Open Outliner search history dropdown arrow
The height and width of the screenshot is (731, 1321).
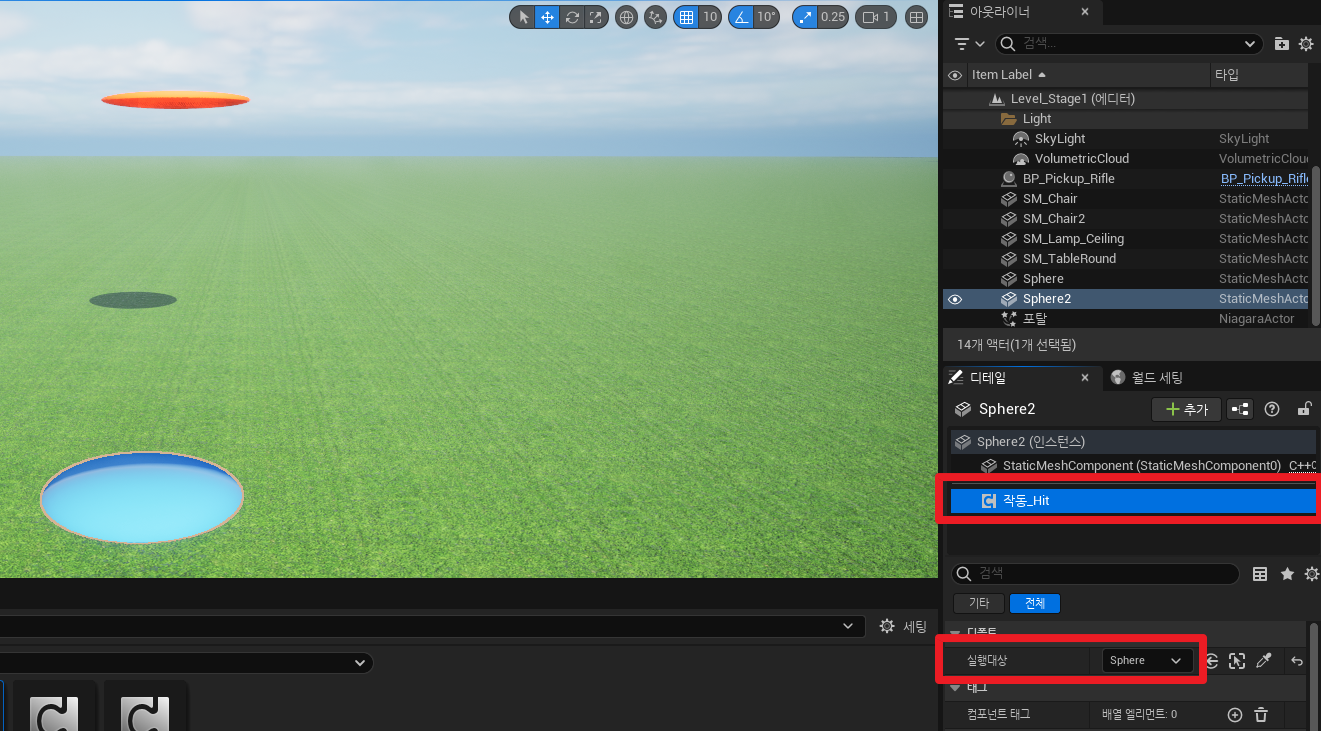point(1251,44)
